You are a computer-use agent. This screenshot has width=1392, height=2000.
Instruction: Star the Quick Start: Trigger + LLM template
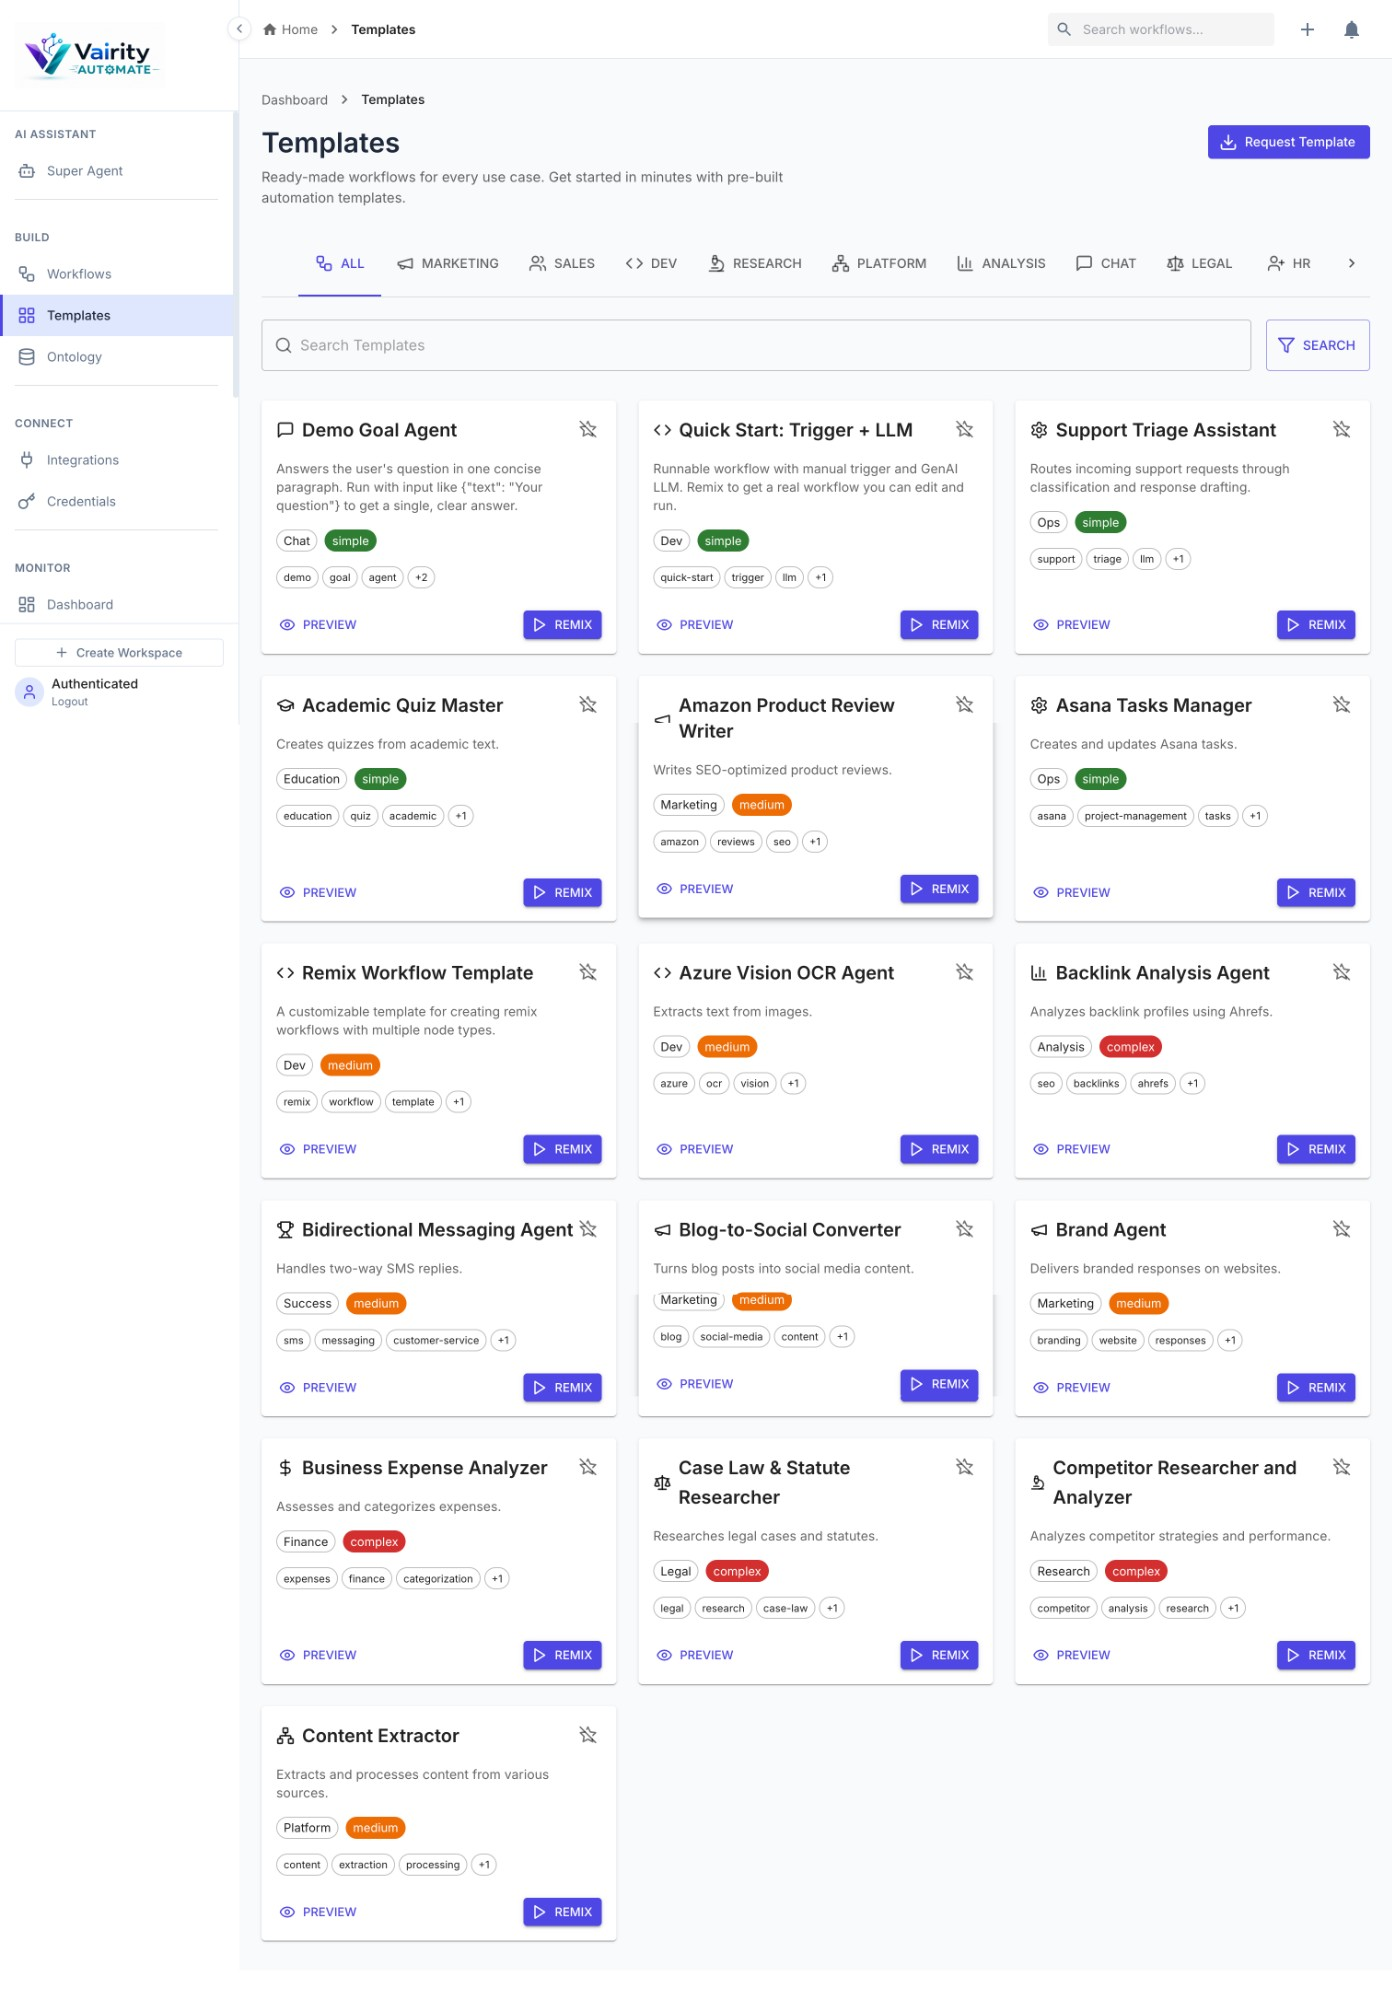(x=965, y=429)
